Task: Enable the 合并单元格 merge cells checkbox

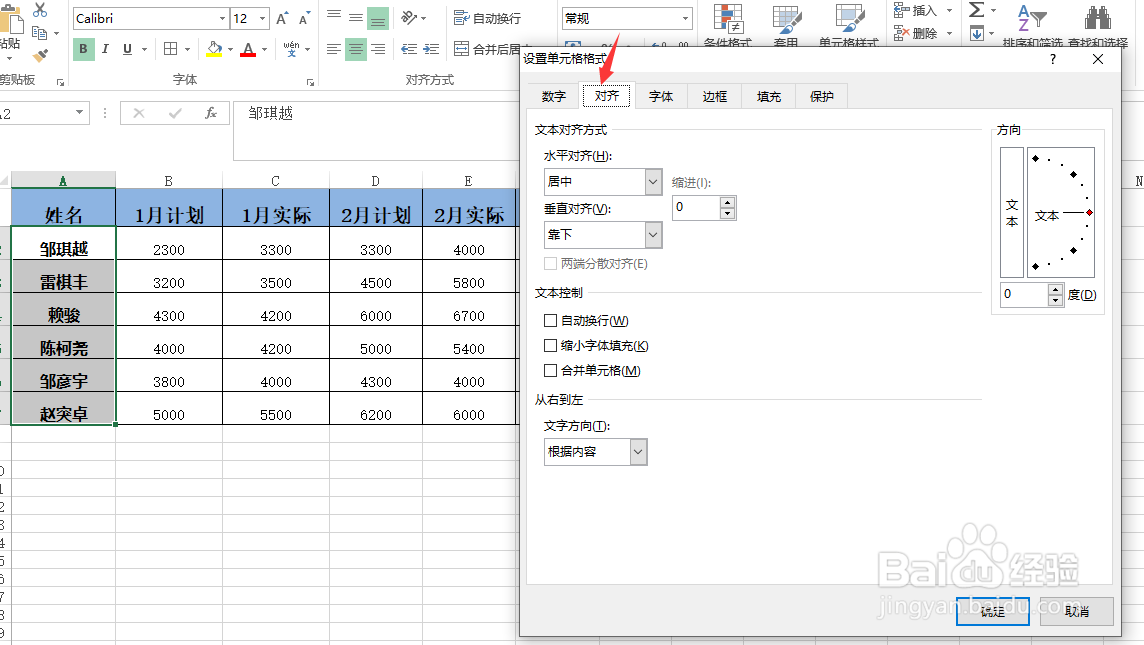Action: pos(551,371)
